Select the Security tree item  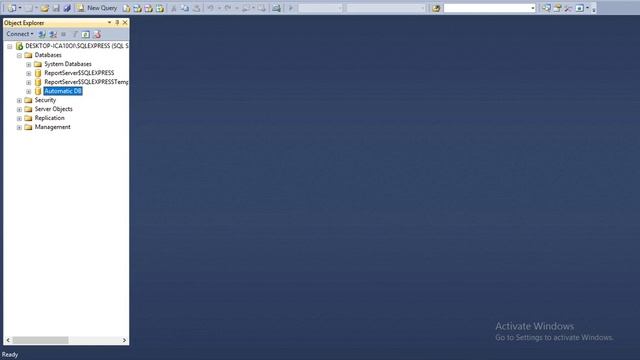pos(45,100)
